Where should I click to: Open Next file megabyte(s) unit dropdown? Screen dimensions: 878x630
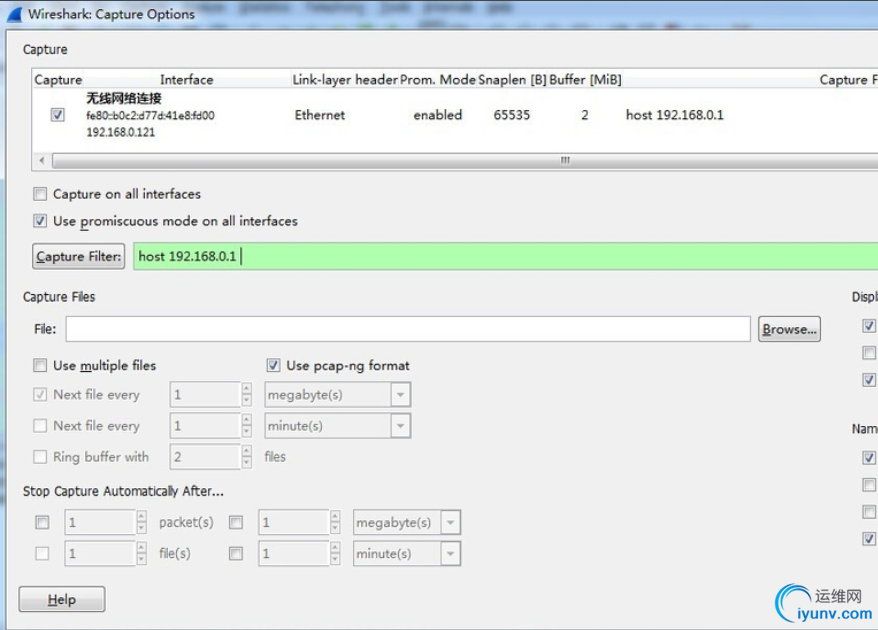pyautogui.click(x=400, y=395)
